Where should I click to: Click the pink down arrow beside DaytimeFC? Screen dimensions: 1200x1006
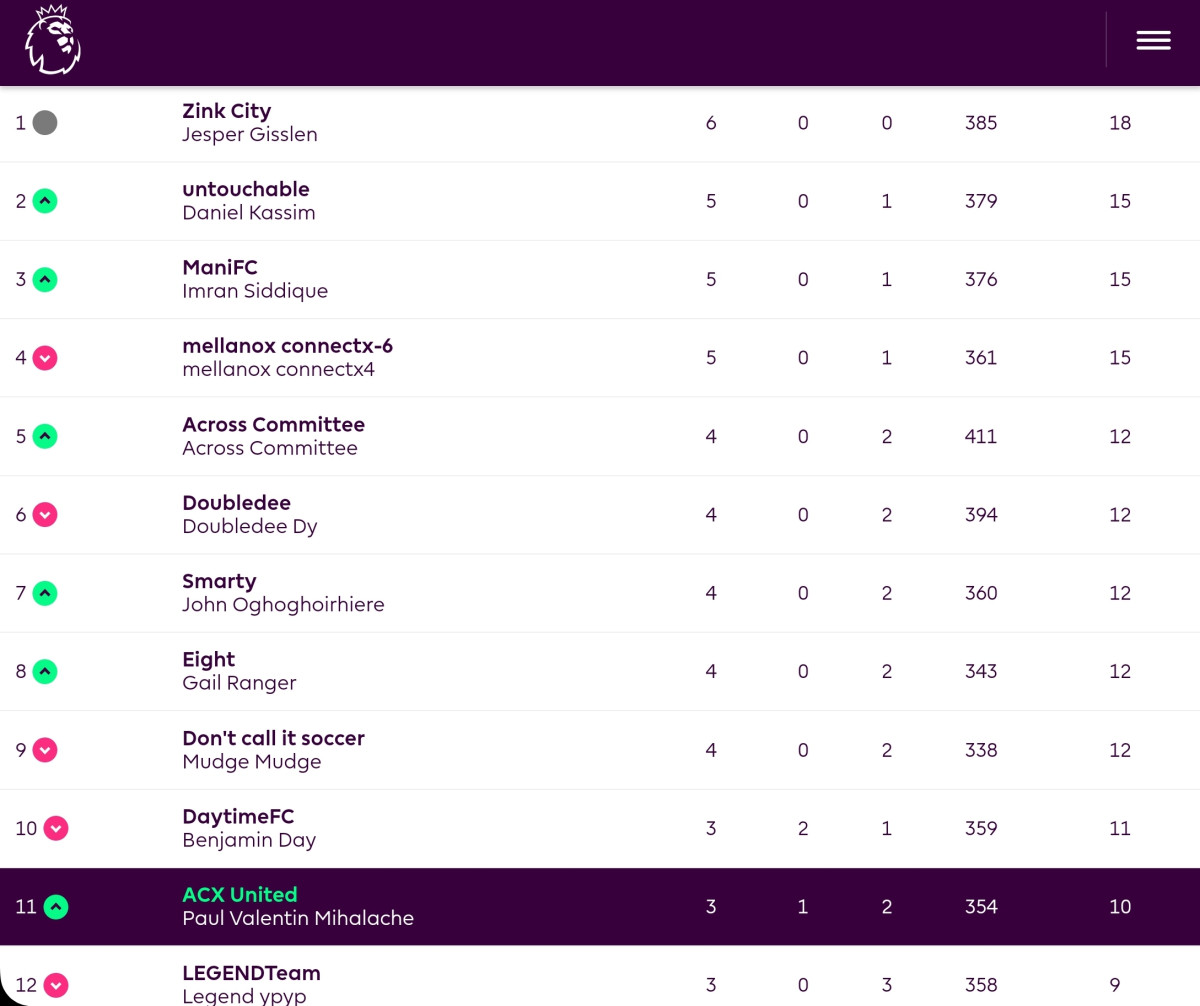coord(56,828)
